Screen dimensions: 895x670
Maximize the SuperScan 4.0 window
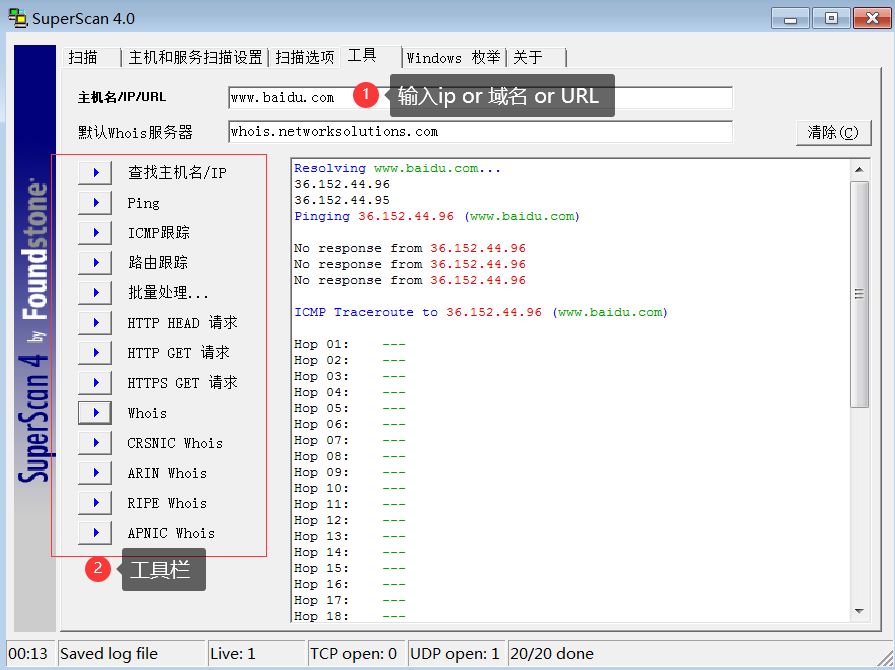point(831,18)
